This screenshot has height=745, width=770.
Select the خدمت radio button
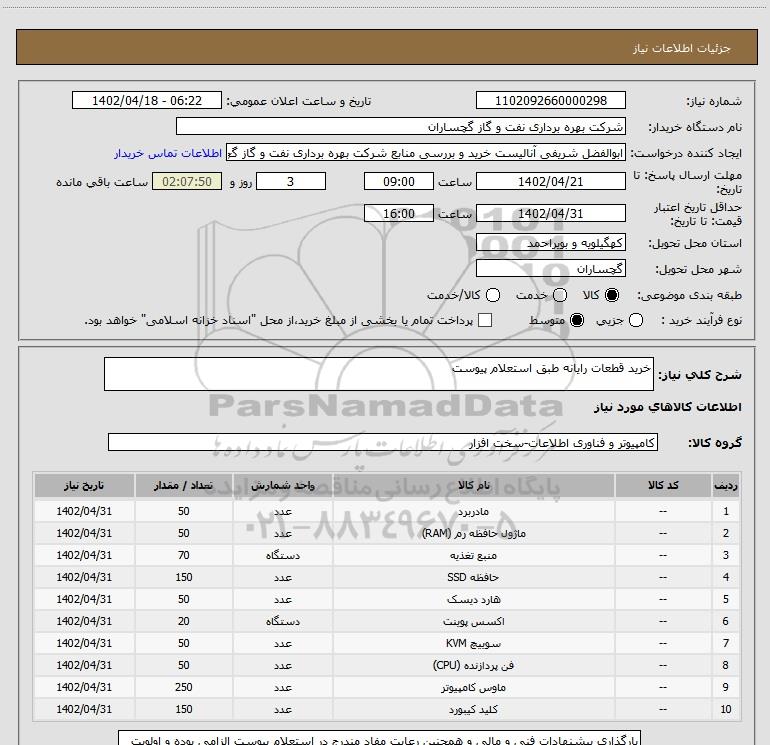click(560, 295)
